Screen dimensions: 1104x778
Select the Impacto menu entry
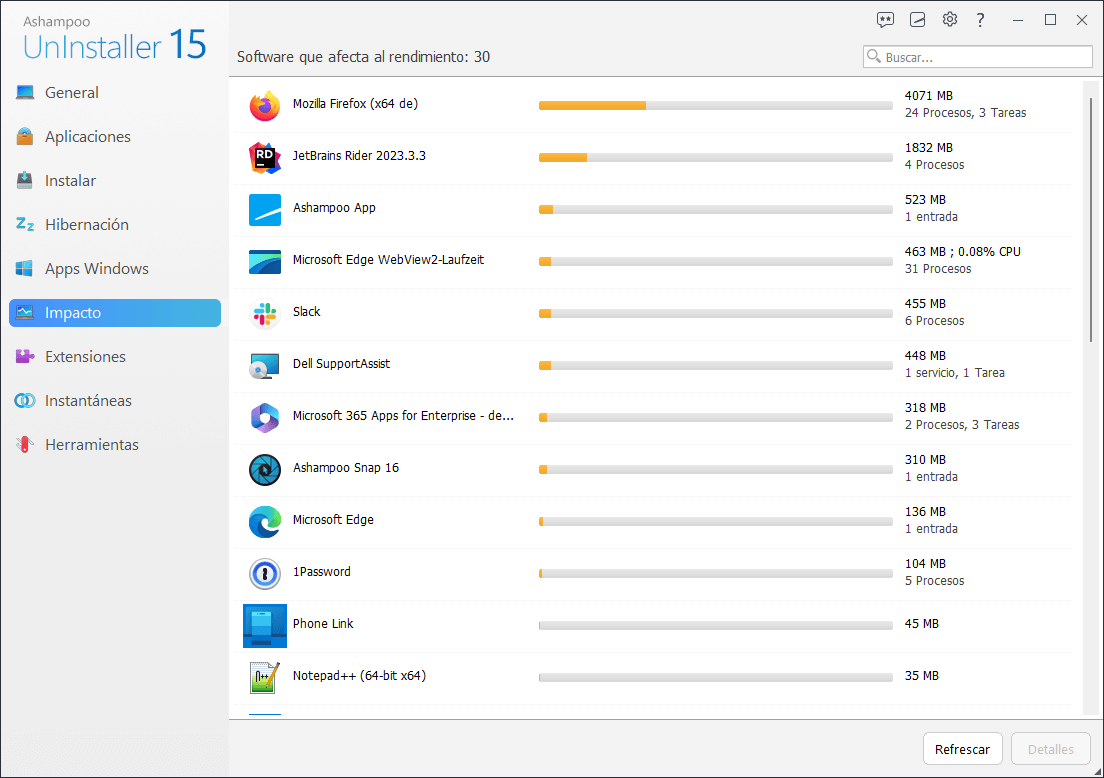click(x=115, y=313)
